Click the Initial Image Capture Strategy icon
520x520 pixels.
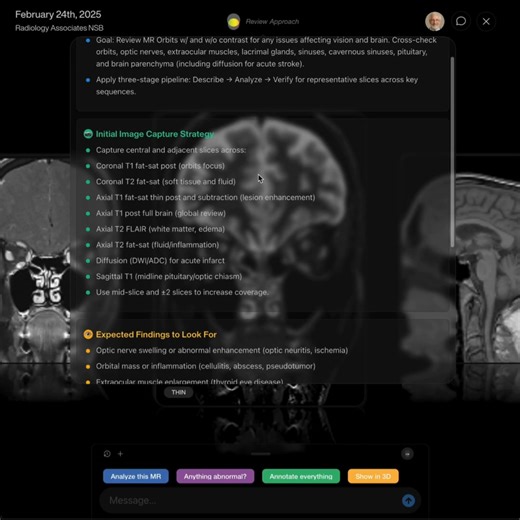point(88,134)
